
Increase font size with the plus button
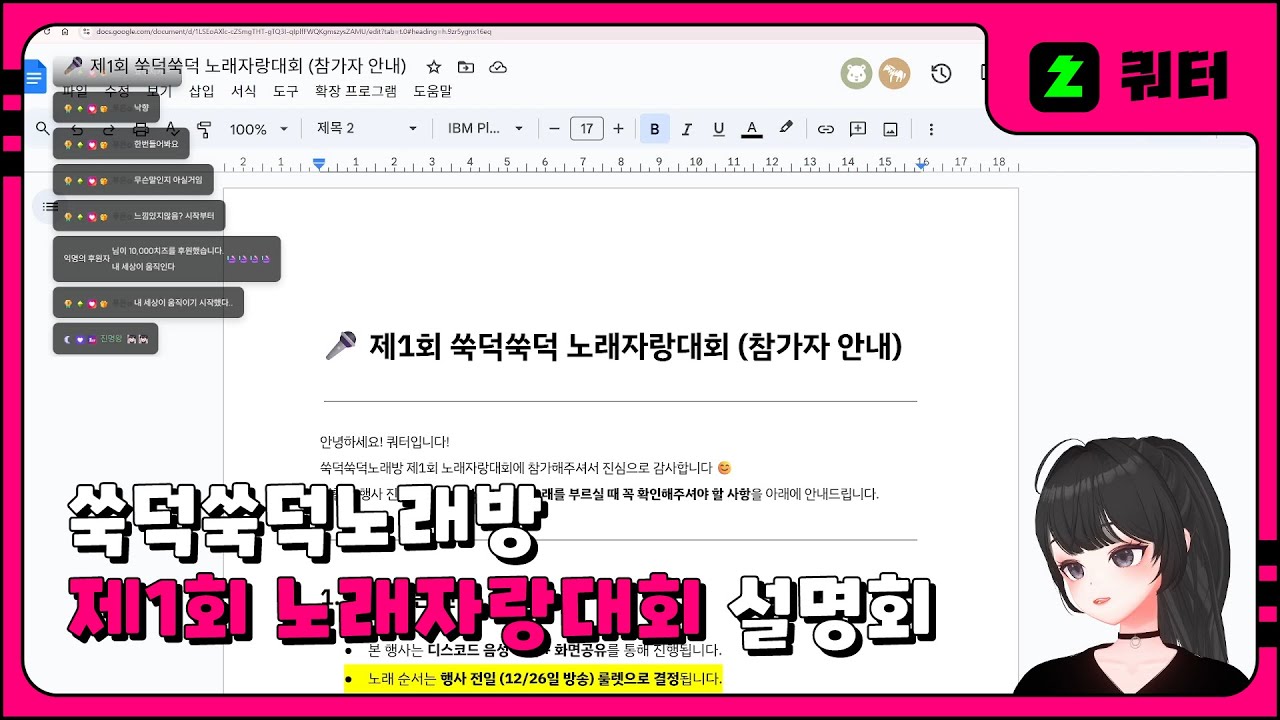[x=618, y=129]
